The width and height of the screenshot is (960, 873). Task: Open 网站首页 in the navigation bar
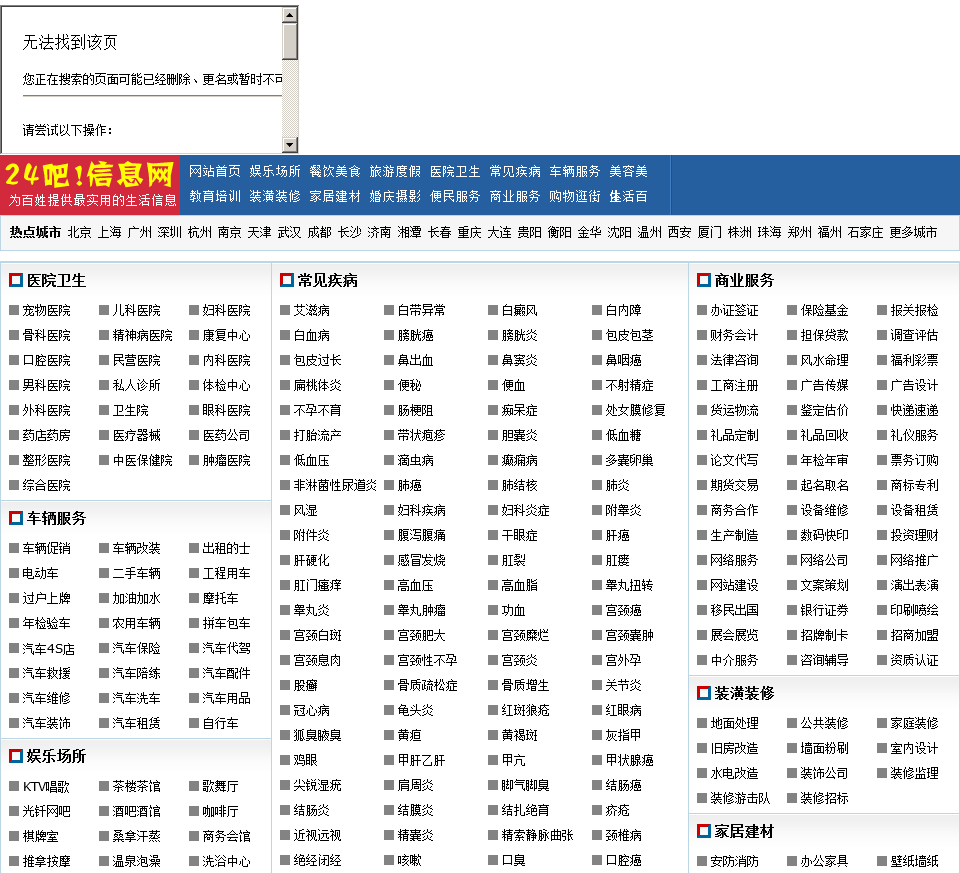pos(214,171)
